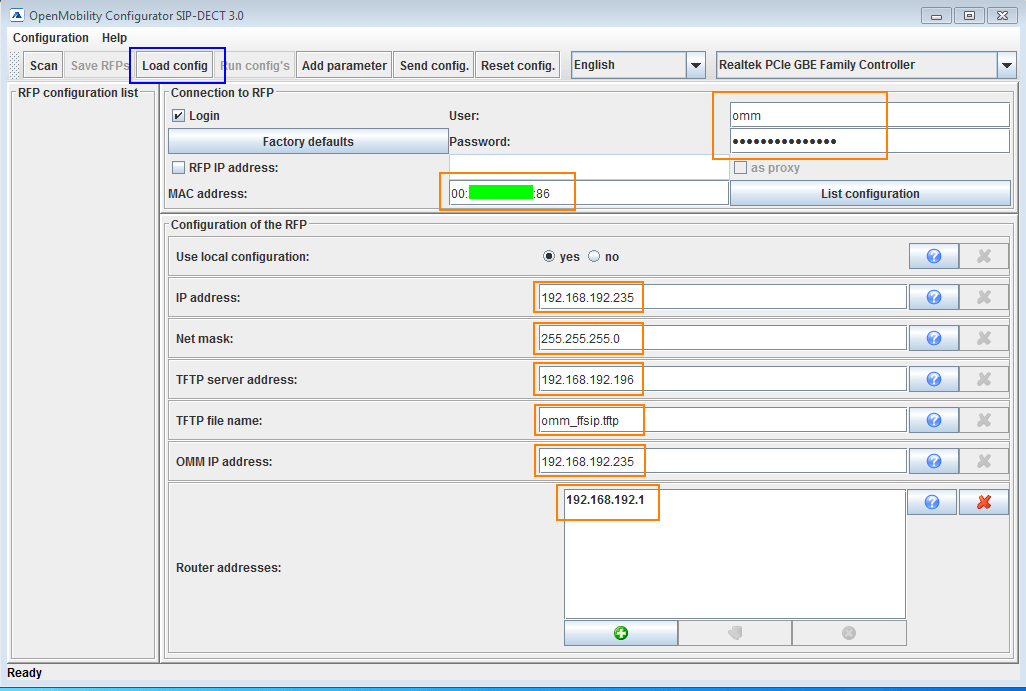Click the Load config button
Screen dimensions: 1026x691
pyautogui.click(x=175, y=66)
